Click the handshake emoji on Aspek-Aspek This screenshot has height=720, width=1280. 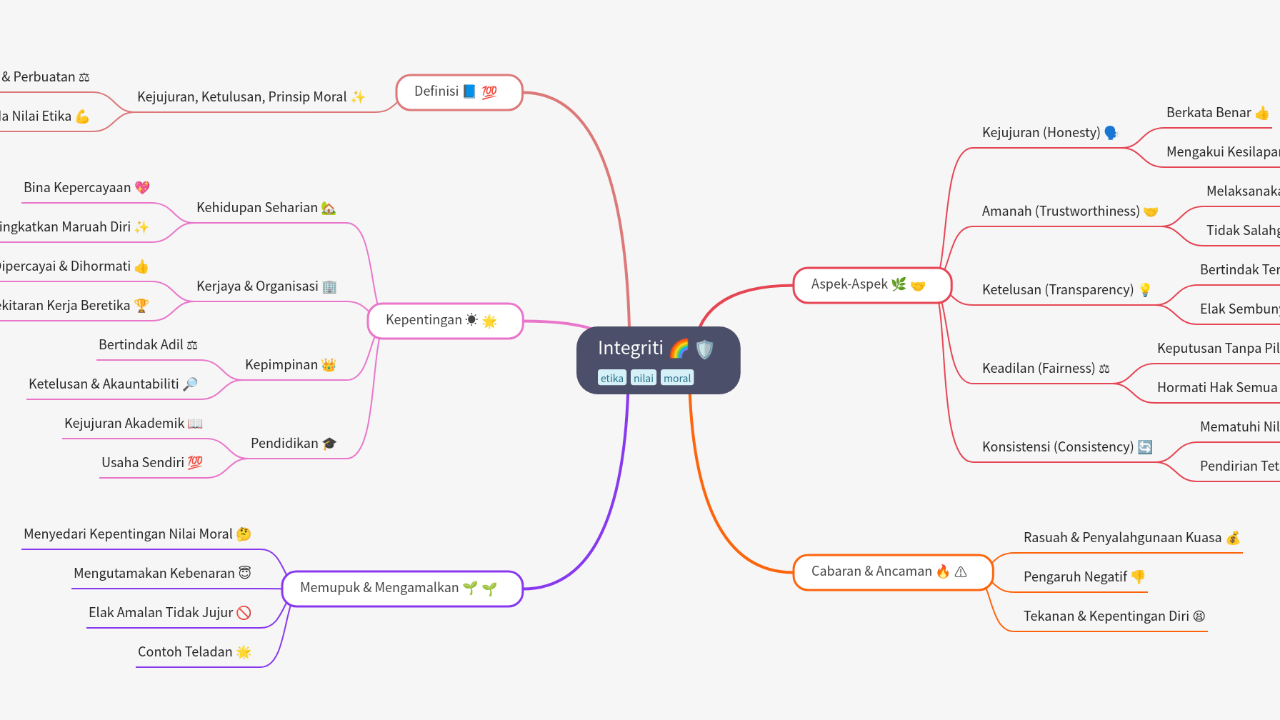918,285
